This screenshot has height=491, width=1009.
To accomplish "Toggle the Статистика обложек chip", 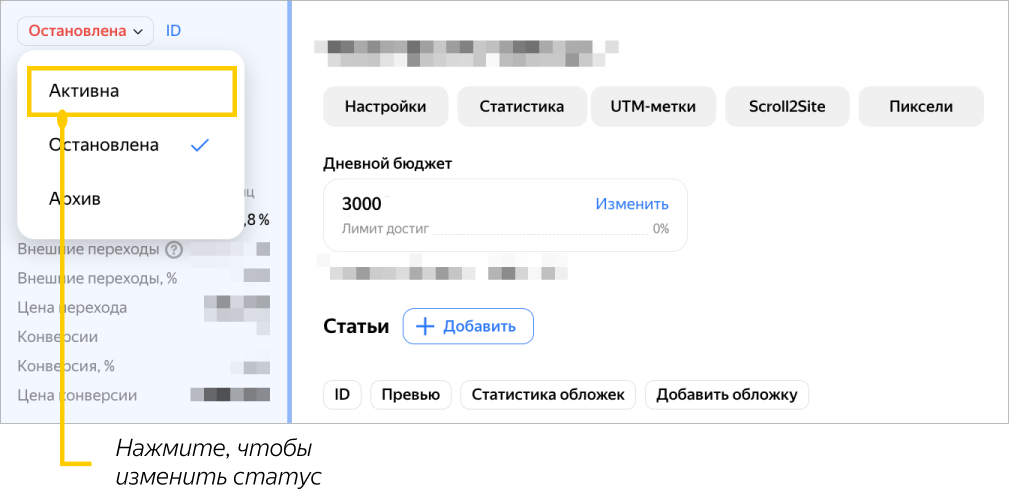I will click(x=548, y=395).
